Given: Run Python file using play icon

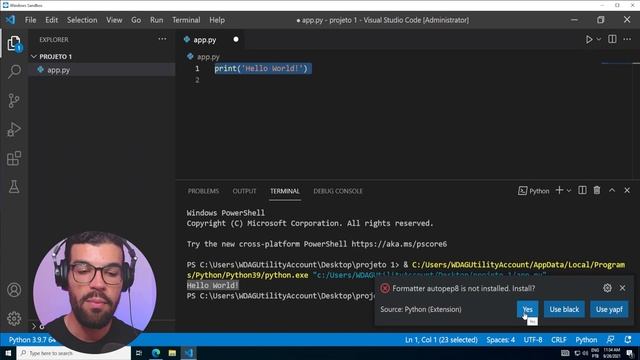Looking at the screenshot, I should (x=589, y=39).
